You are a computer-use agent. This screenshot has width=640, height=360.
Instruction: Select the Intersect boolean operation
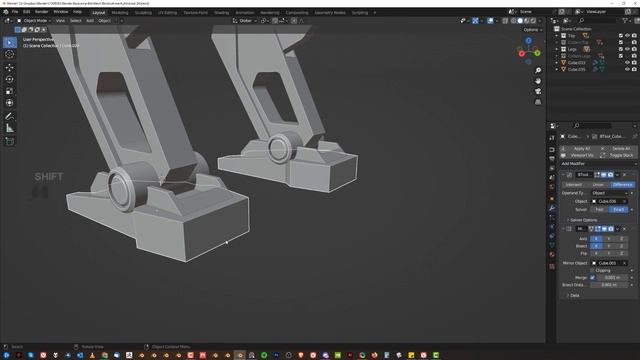pyautogui.click(x=573, y=185)
